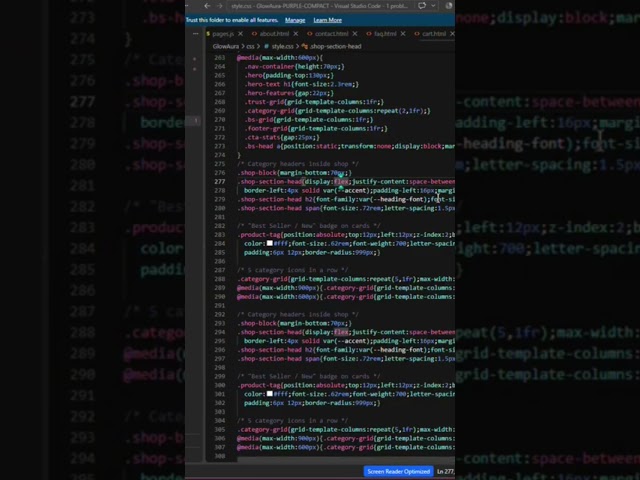Click the .hero-text h1 font-size code line
The image size is (640, 480).
click(302, 84)
